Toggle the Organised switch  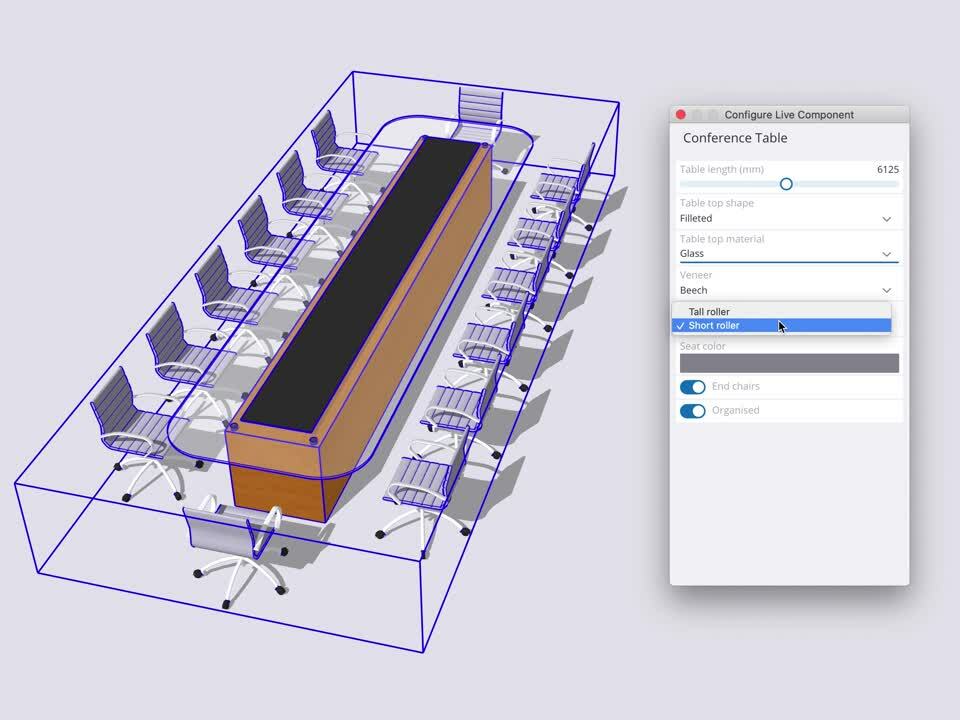click(x=692, y=411)
